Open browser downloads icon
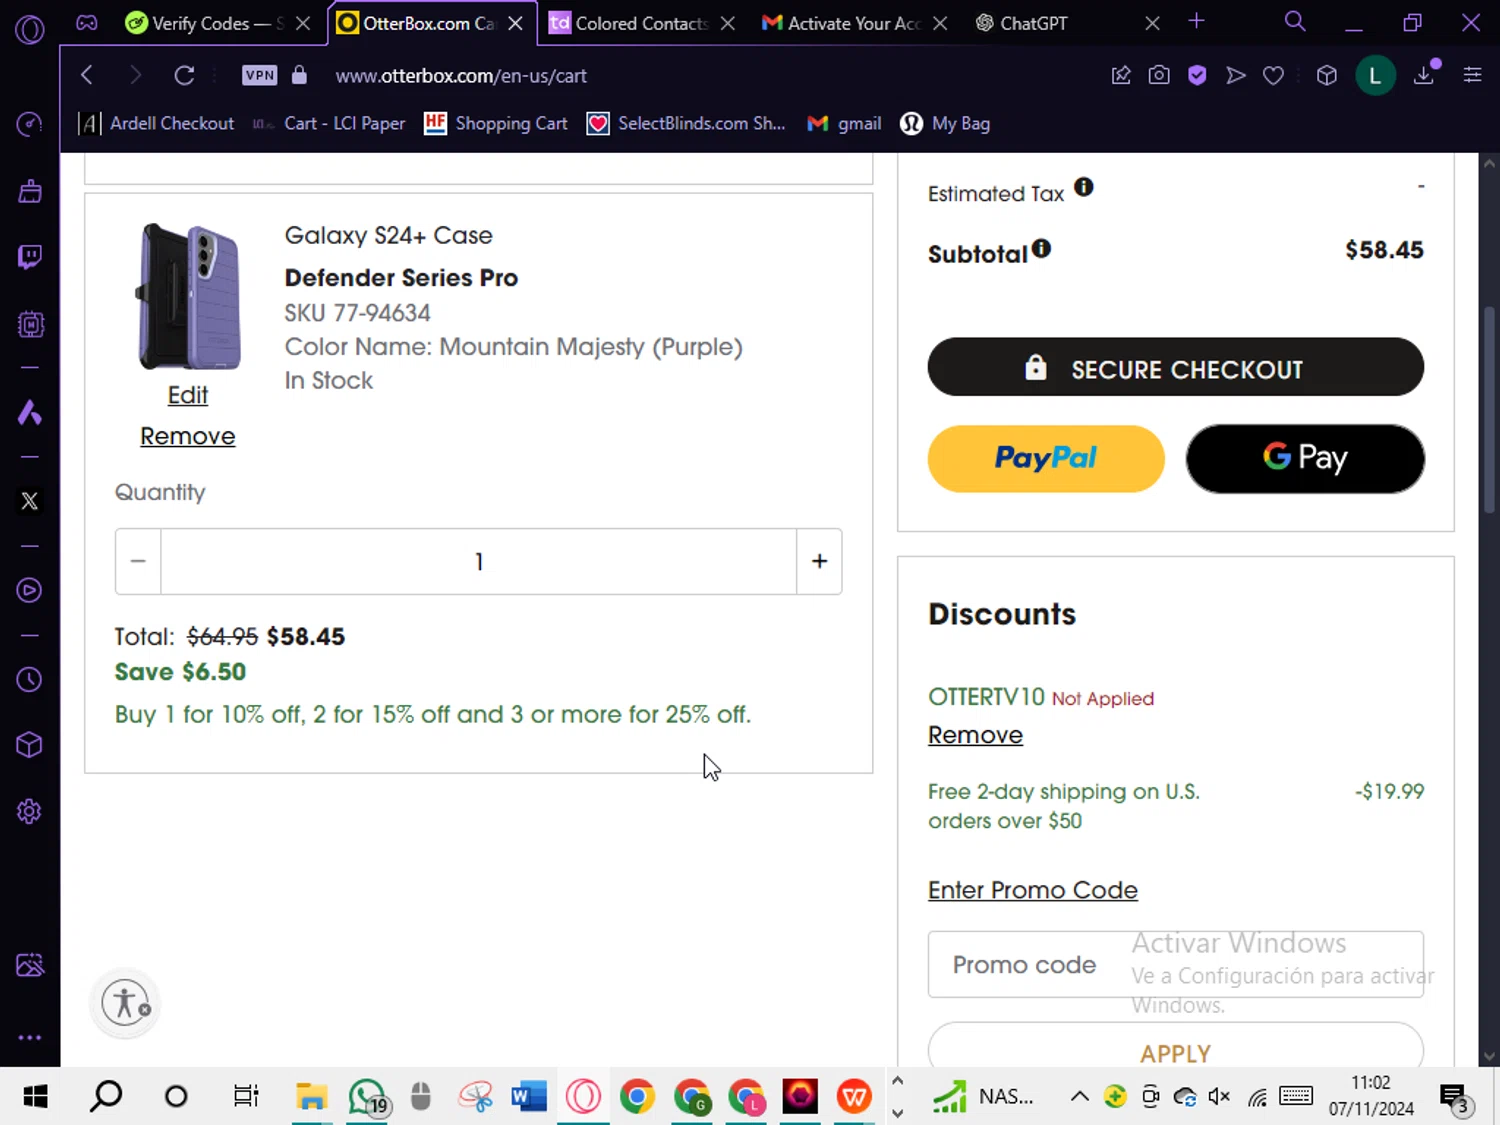 1424,75
